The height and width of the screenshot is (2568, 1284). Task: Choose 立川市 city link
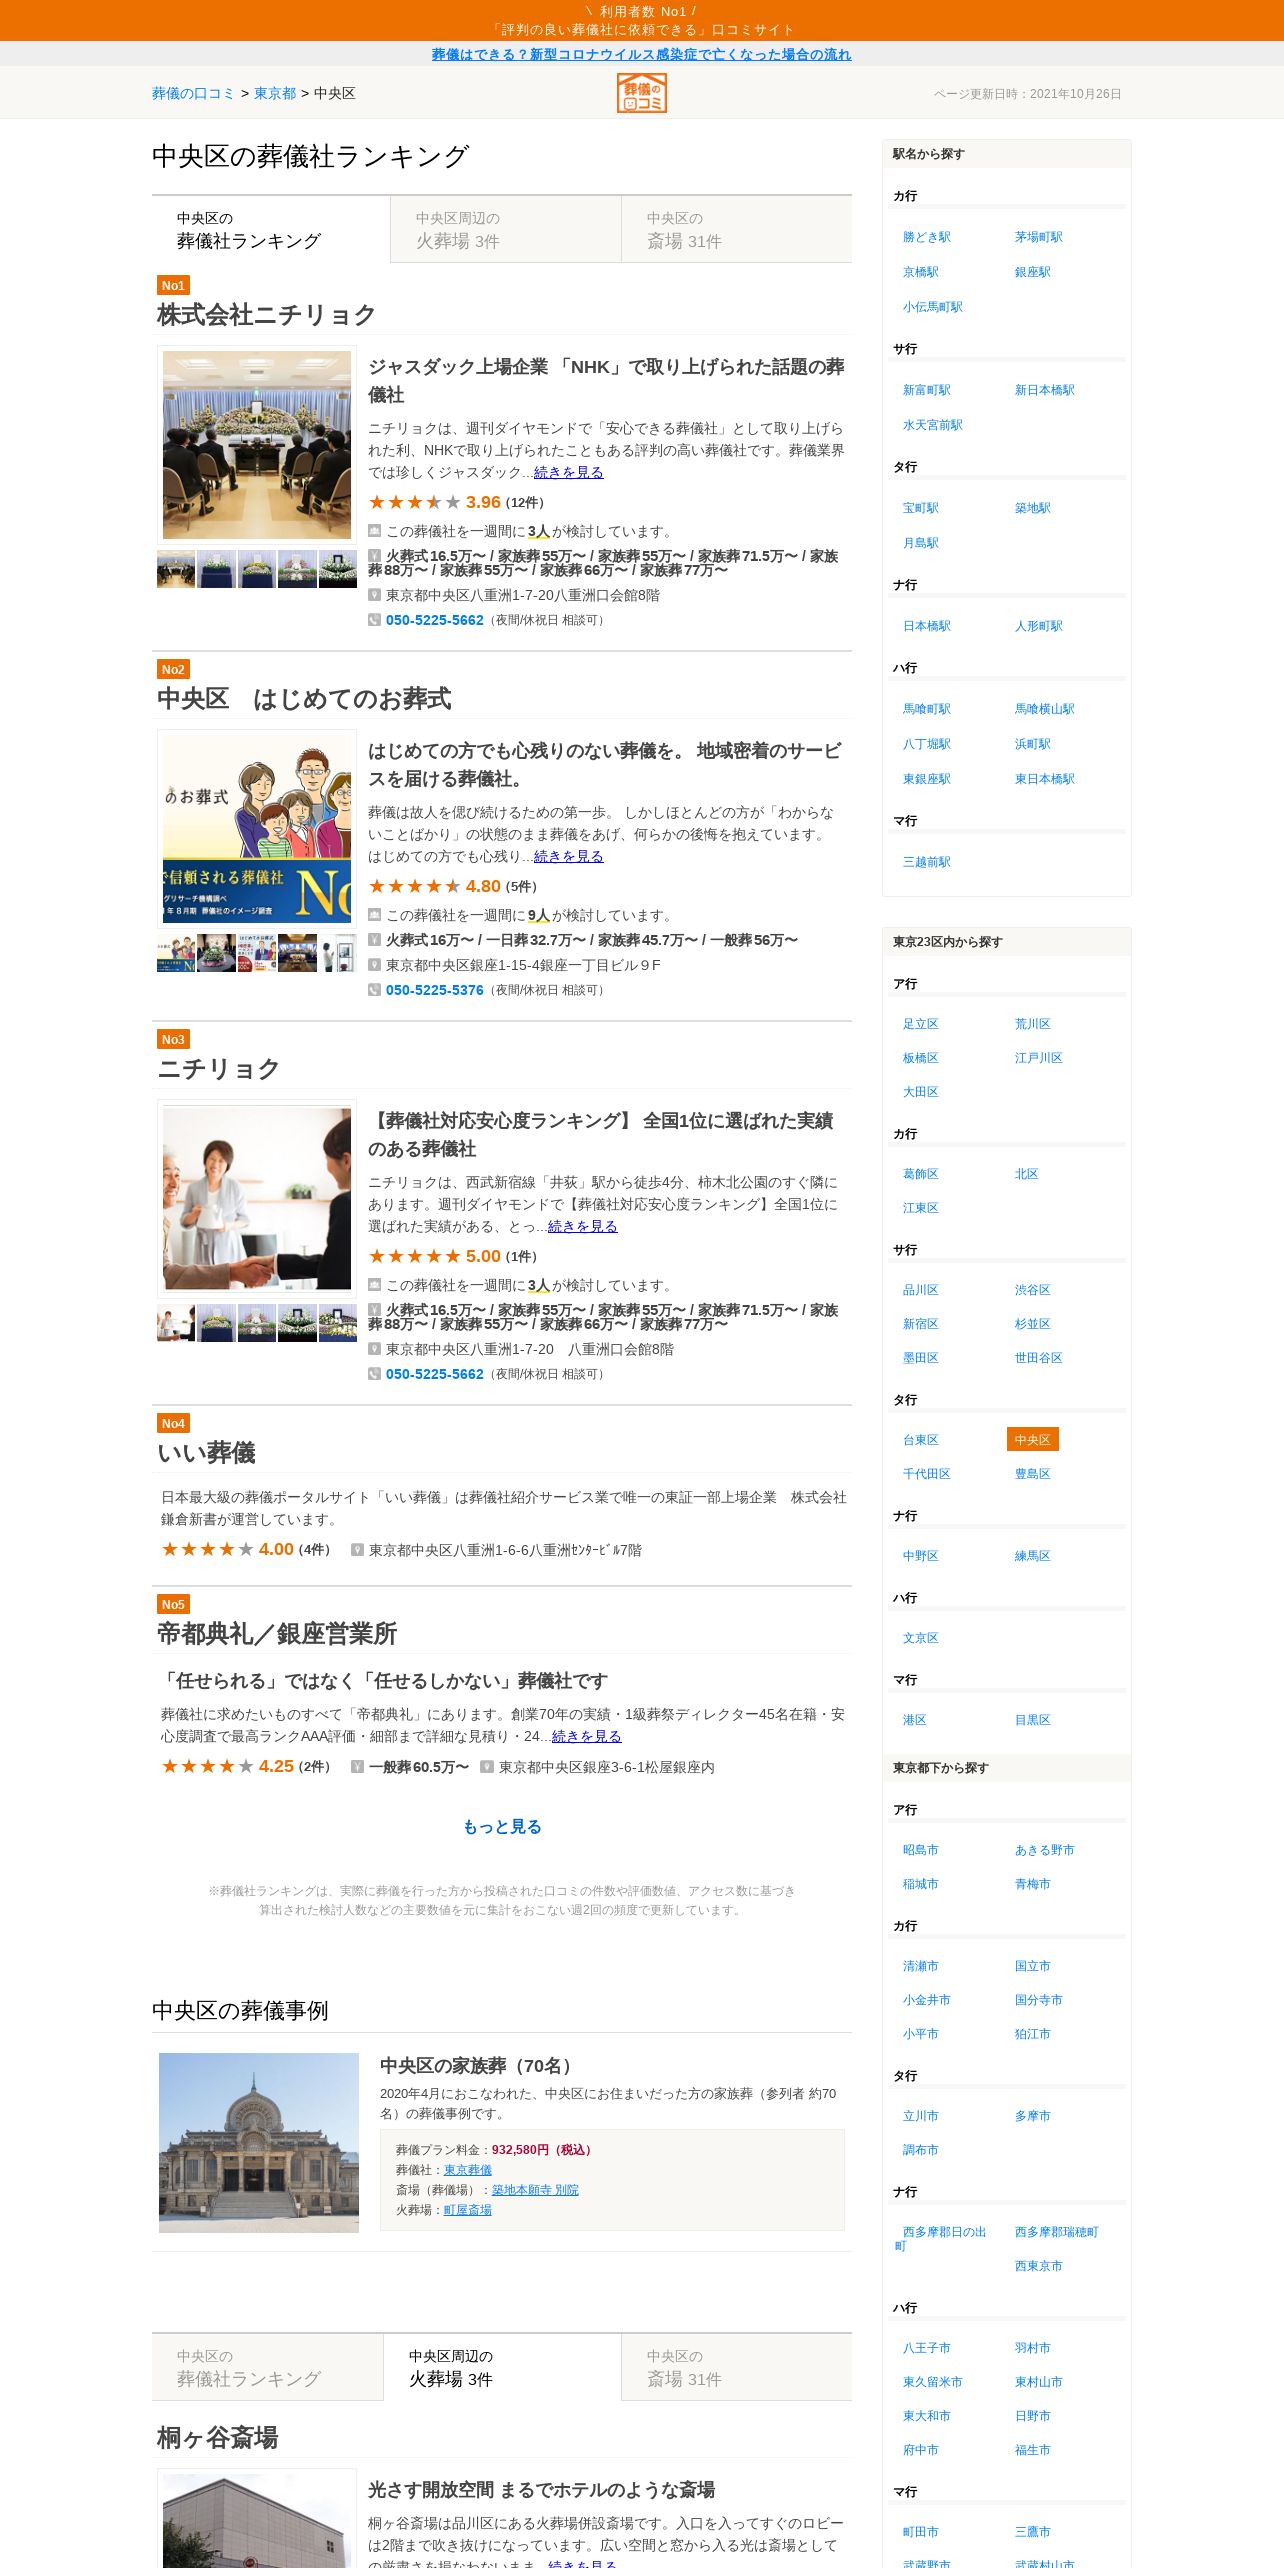point(921,2116)
